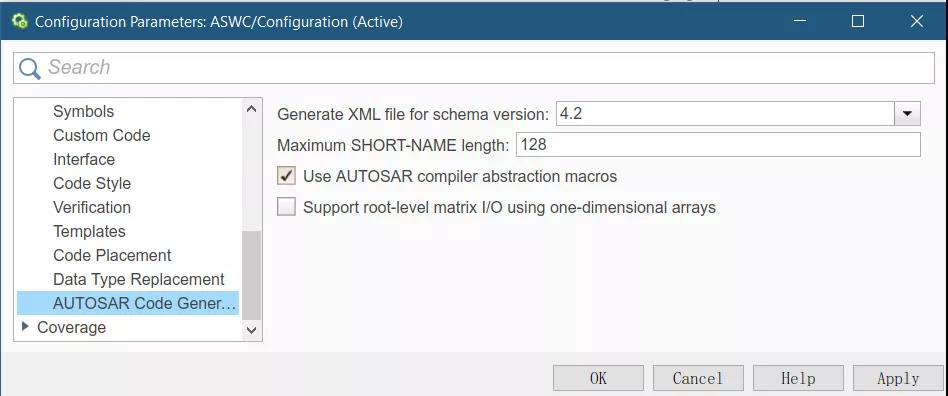Click the category tree scrollbar thumb

[x=252, y=275]
